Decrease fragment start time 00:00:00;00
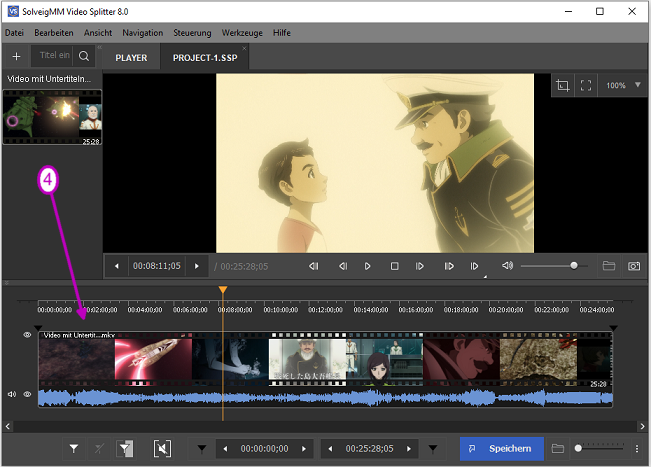This screenshot has width=651, height=467. coord(225,449)
